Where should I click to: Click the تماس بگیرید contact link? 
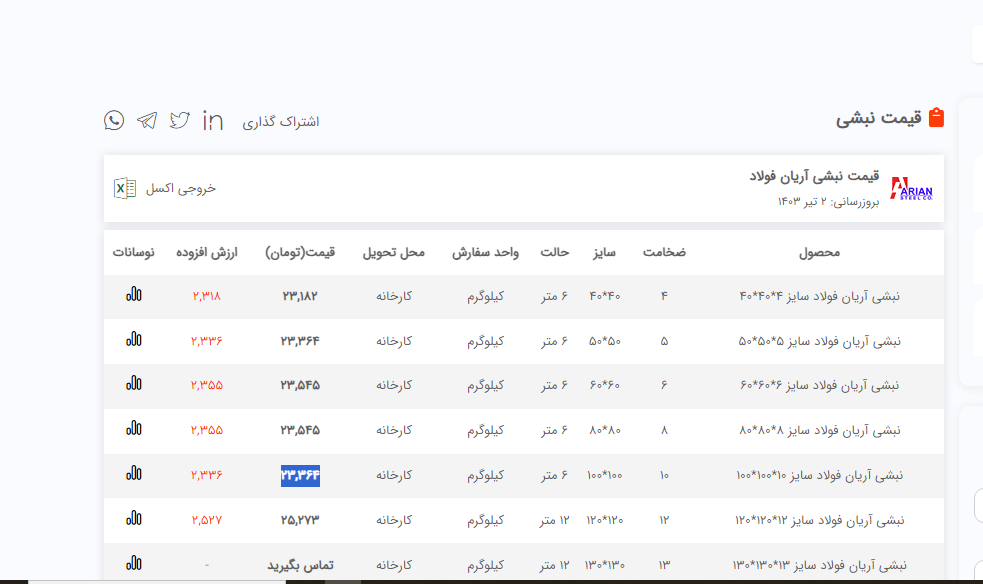tap(300, 565)
